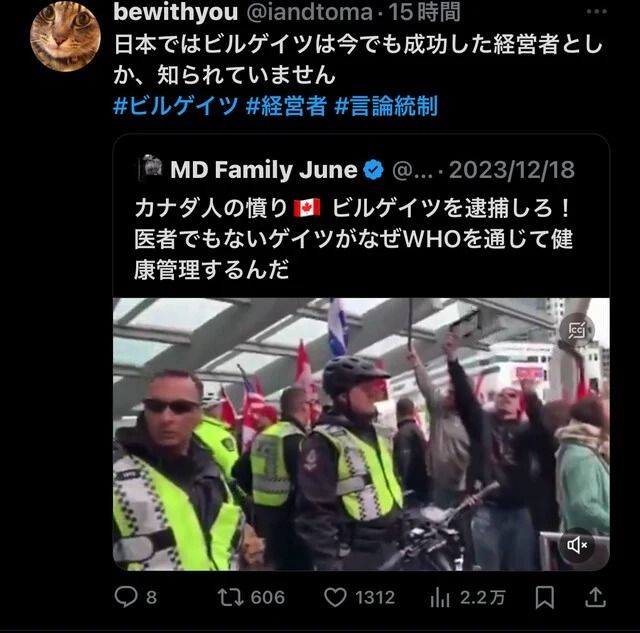Image resolution: width=640 pixels, height=633 pixels.
Task: Open the three-dot more options menu
Action: pyautogui.click(x=596, y=11)
